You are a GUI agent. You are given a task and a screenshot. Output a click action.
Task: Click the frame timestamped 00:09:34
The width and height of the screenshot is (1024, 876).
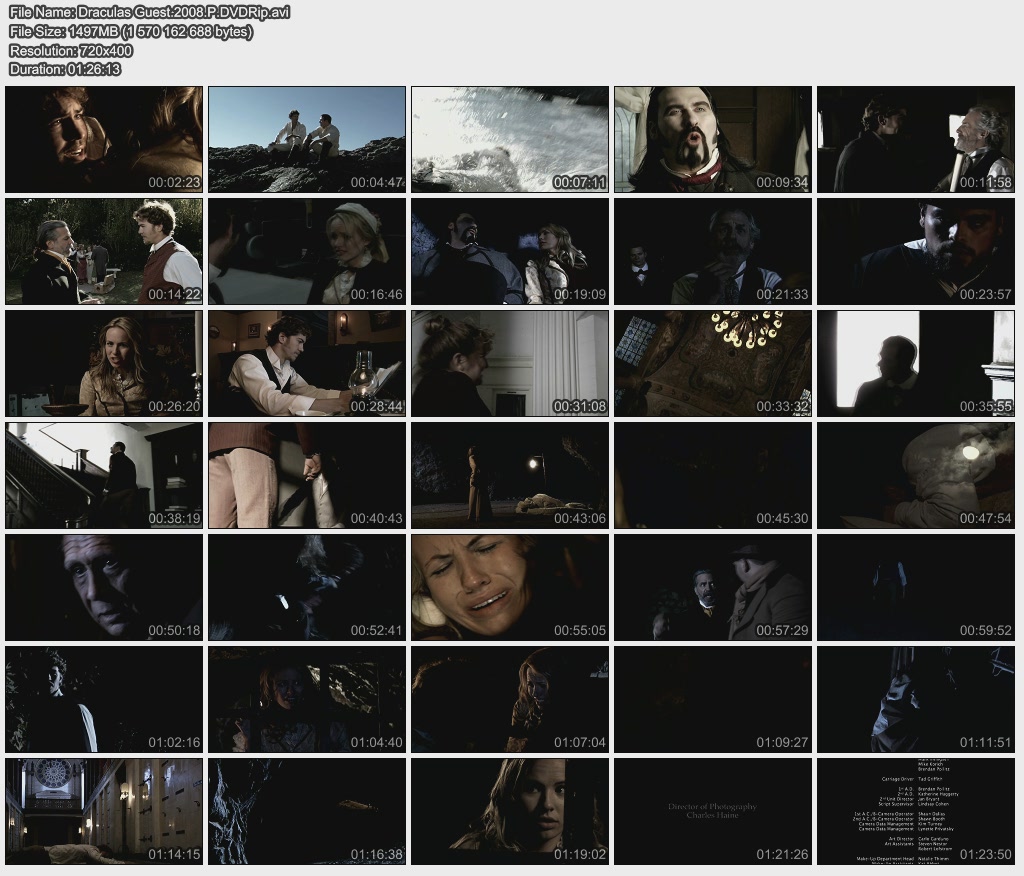click(713, 139)
